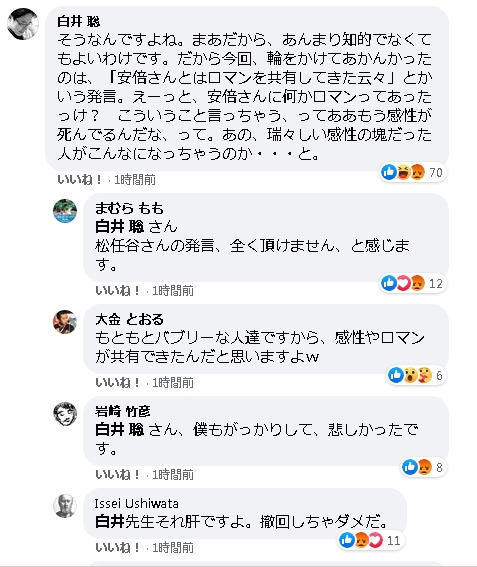Open the 11 reactions summary on Issei Ushiwata's comment
This screenshot has height=567, width=477.
point(371,541)
